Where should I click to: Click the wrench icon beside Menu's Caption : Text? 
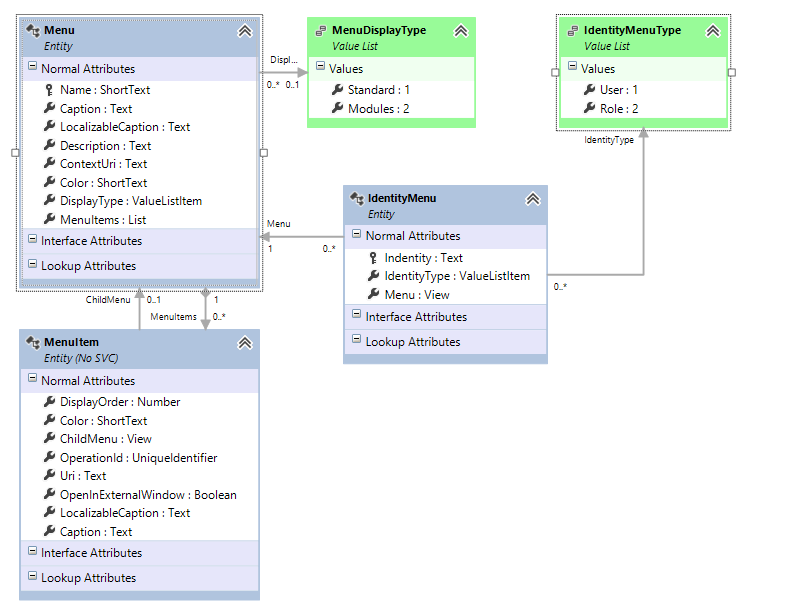(x=50, y=108)
